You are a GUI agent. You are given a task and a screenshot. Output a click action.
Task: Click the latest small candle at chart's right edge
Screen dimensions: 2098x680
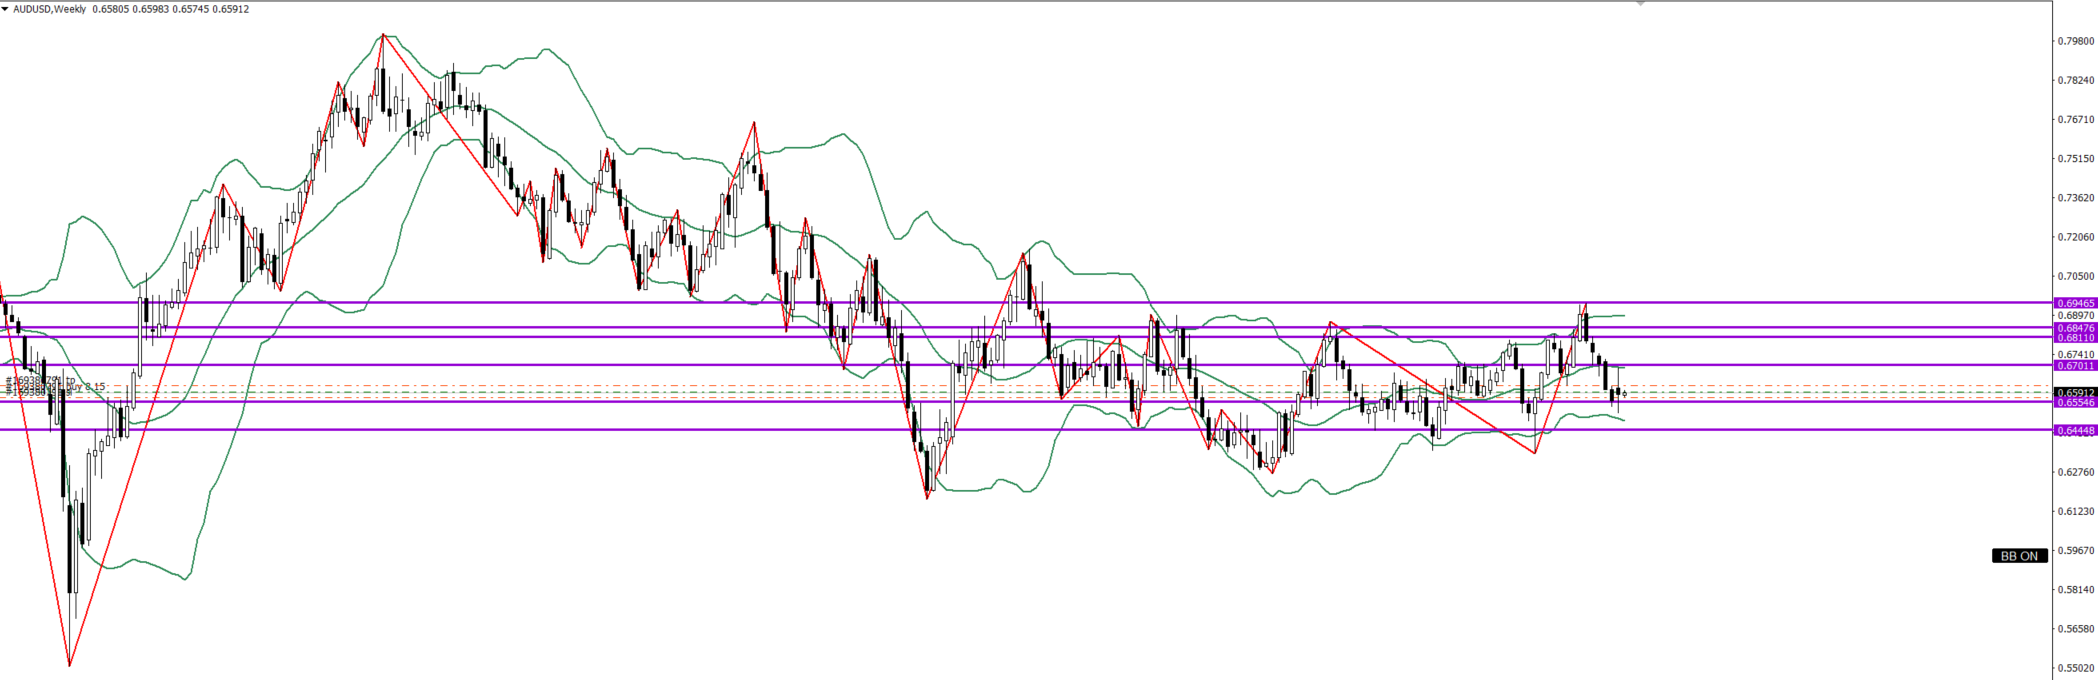(1624, 393)
